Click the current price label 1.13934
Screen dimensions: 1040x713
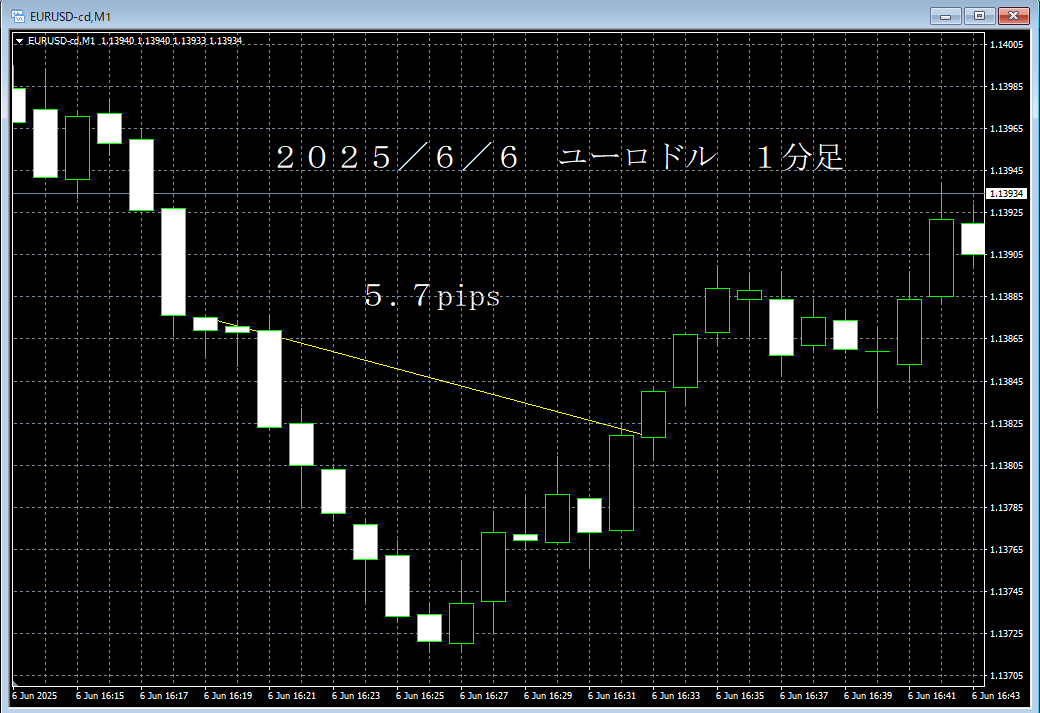(1006, 194)
